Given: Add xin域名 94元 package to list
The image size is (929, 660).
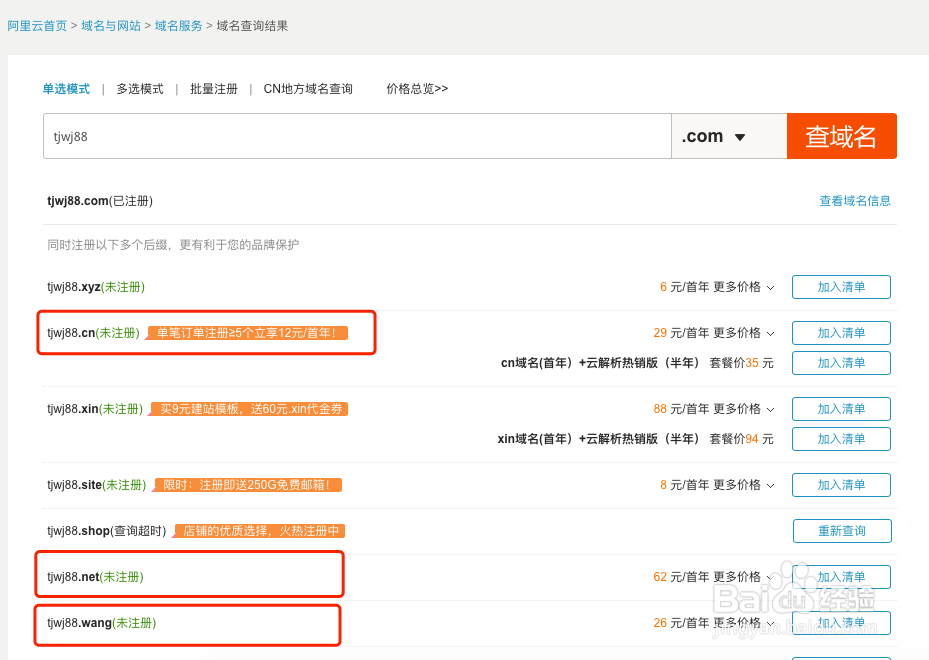Looking at the screenshot, I should [x=841, y=439].
